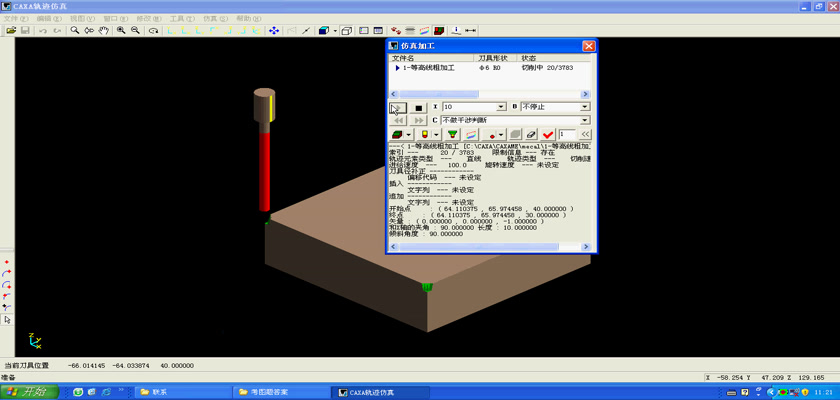The image size is (840, 400).
Task: Click the 刀具形状 column header
Action: click(494, 58)
